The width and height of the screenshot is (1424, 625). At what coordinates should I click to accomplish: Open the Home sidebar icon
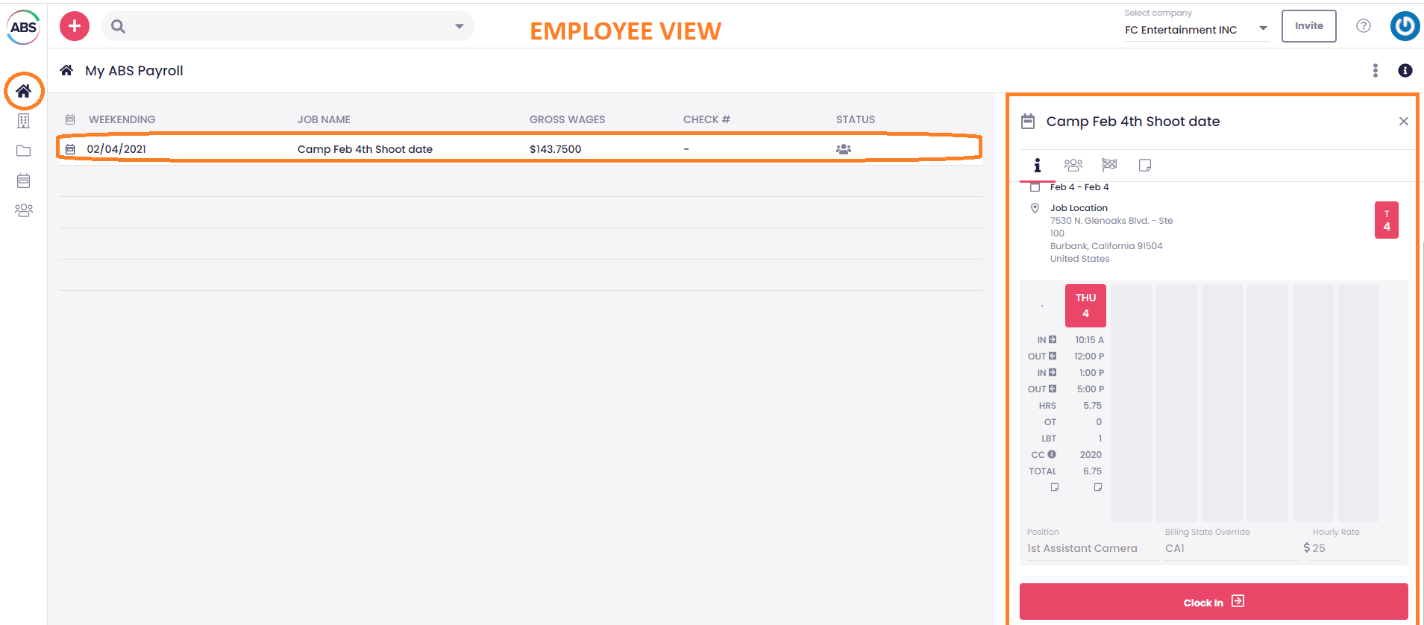(23, 90)
